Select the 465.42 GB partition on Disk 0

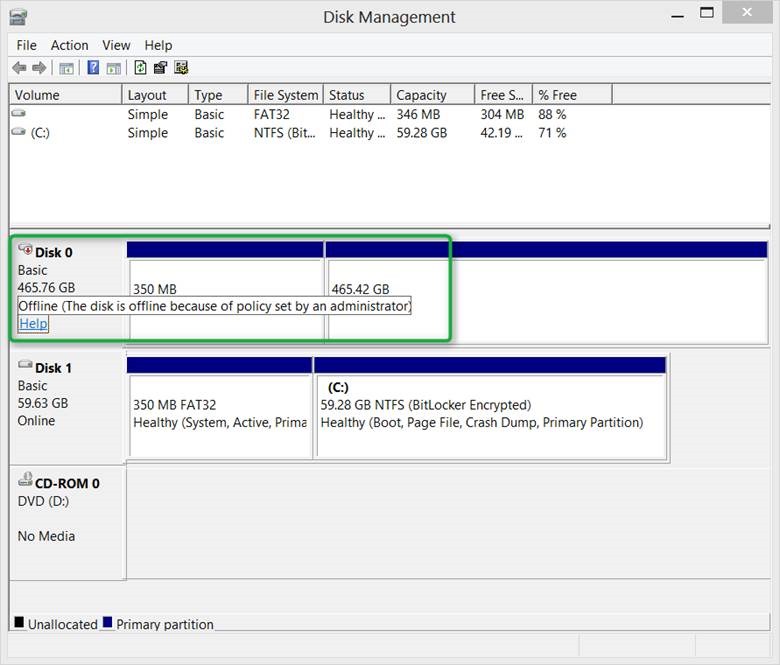click(546, 292)
